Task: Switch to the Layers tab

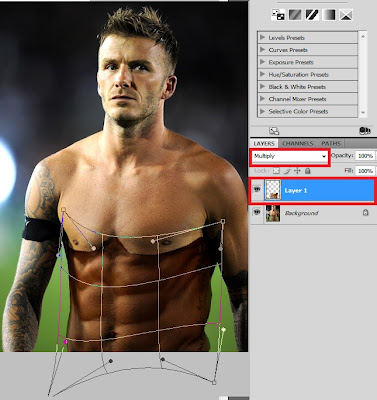Action: click(264, 143)
